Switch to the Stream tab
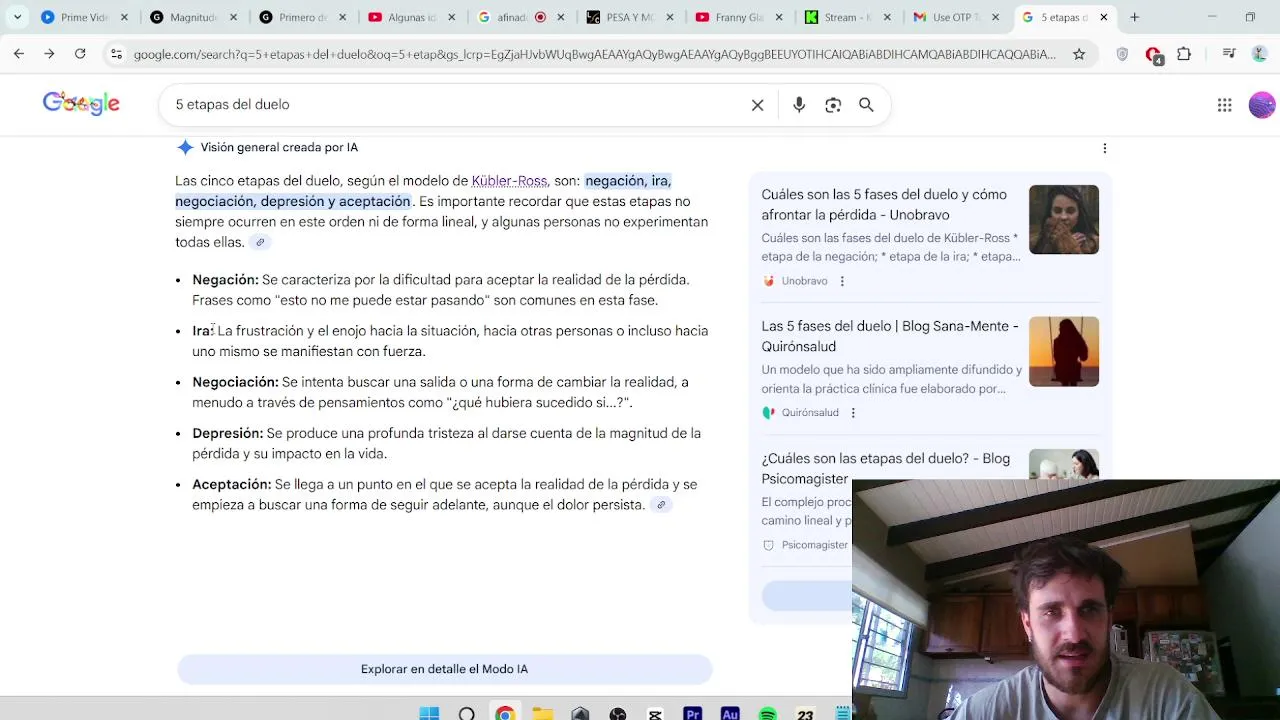 (848, 17)
